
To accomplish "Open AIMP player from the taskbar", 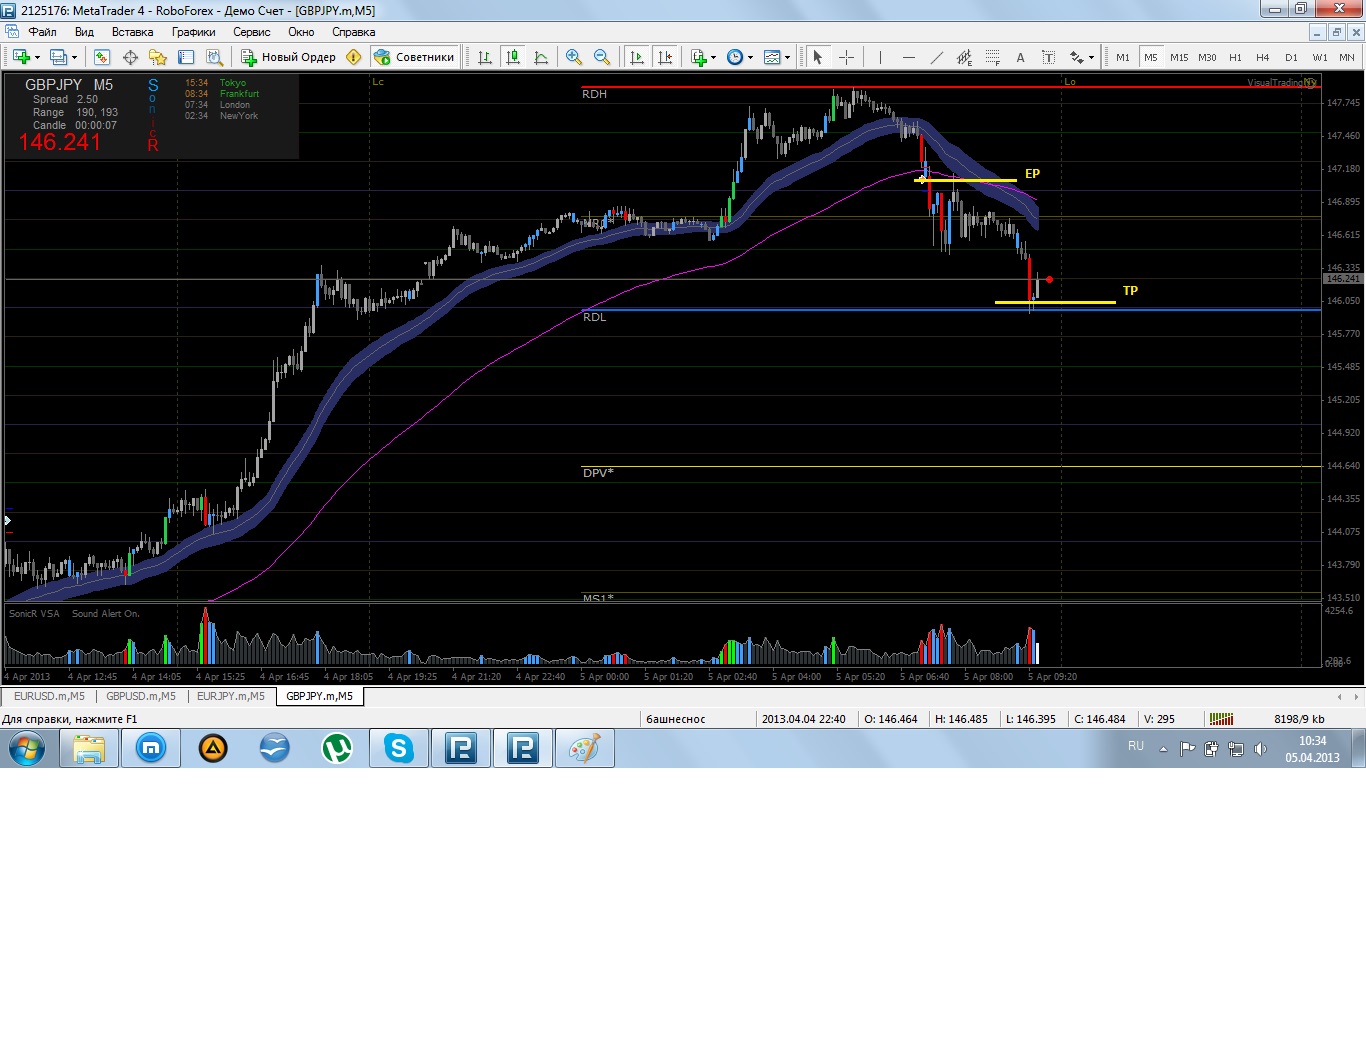I will coord(213,748).
